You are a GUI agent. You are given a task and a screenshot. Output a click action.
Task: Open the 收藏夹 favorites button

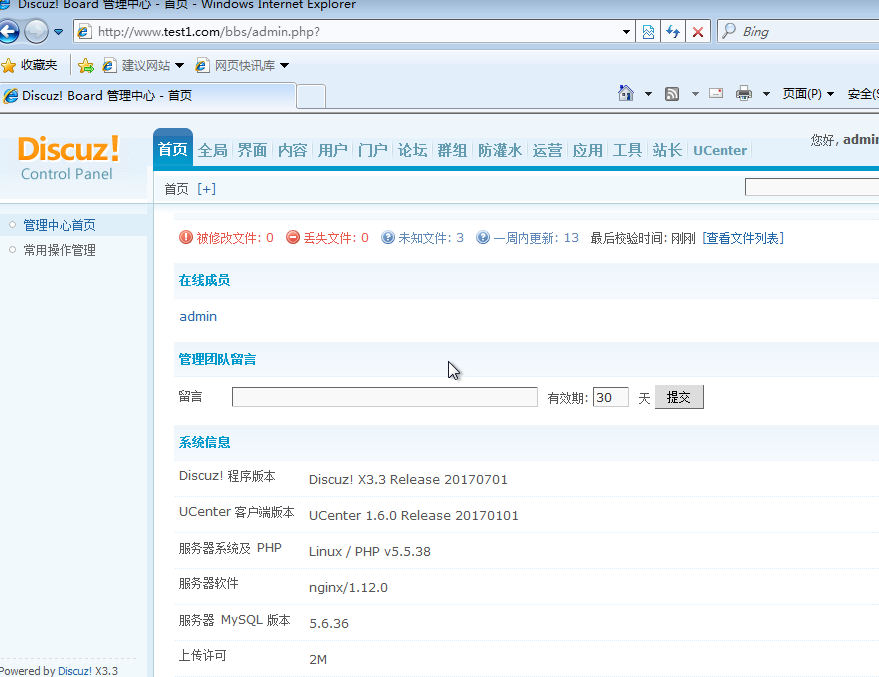click(30, 66)
